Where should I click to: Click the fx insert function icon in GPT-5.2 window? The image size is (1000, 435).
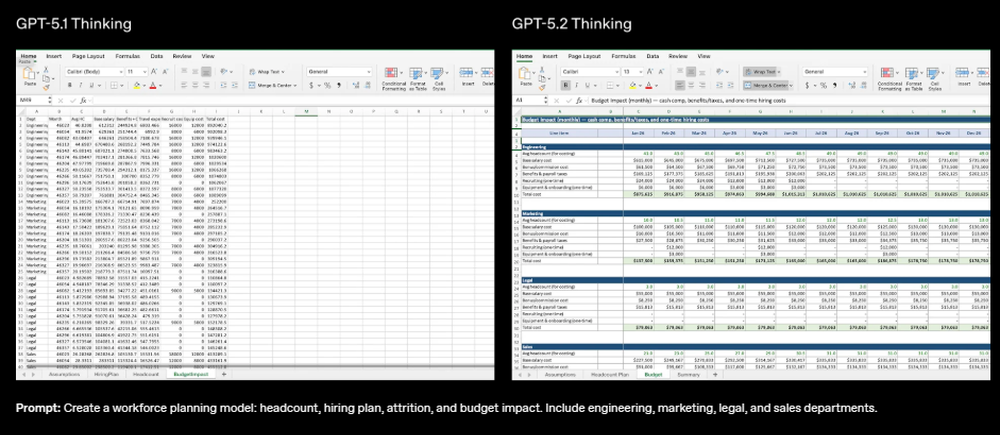point(578,100)
